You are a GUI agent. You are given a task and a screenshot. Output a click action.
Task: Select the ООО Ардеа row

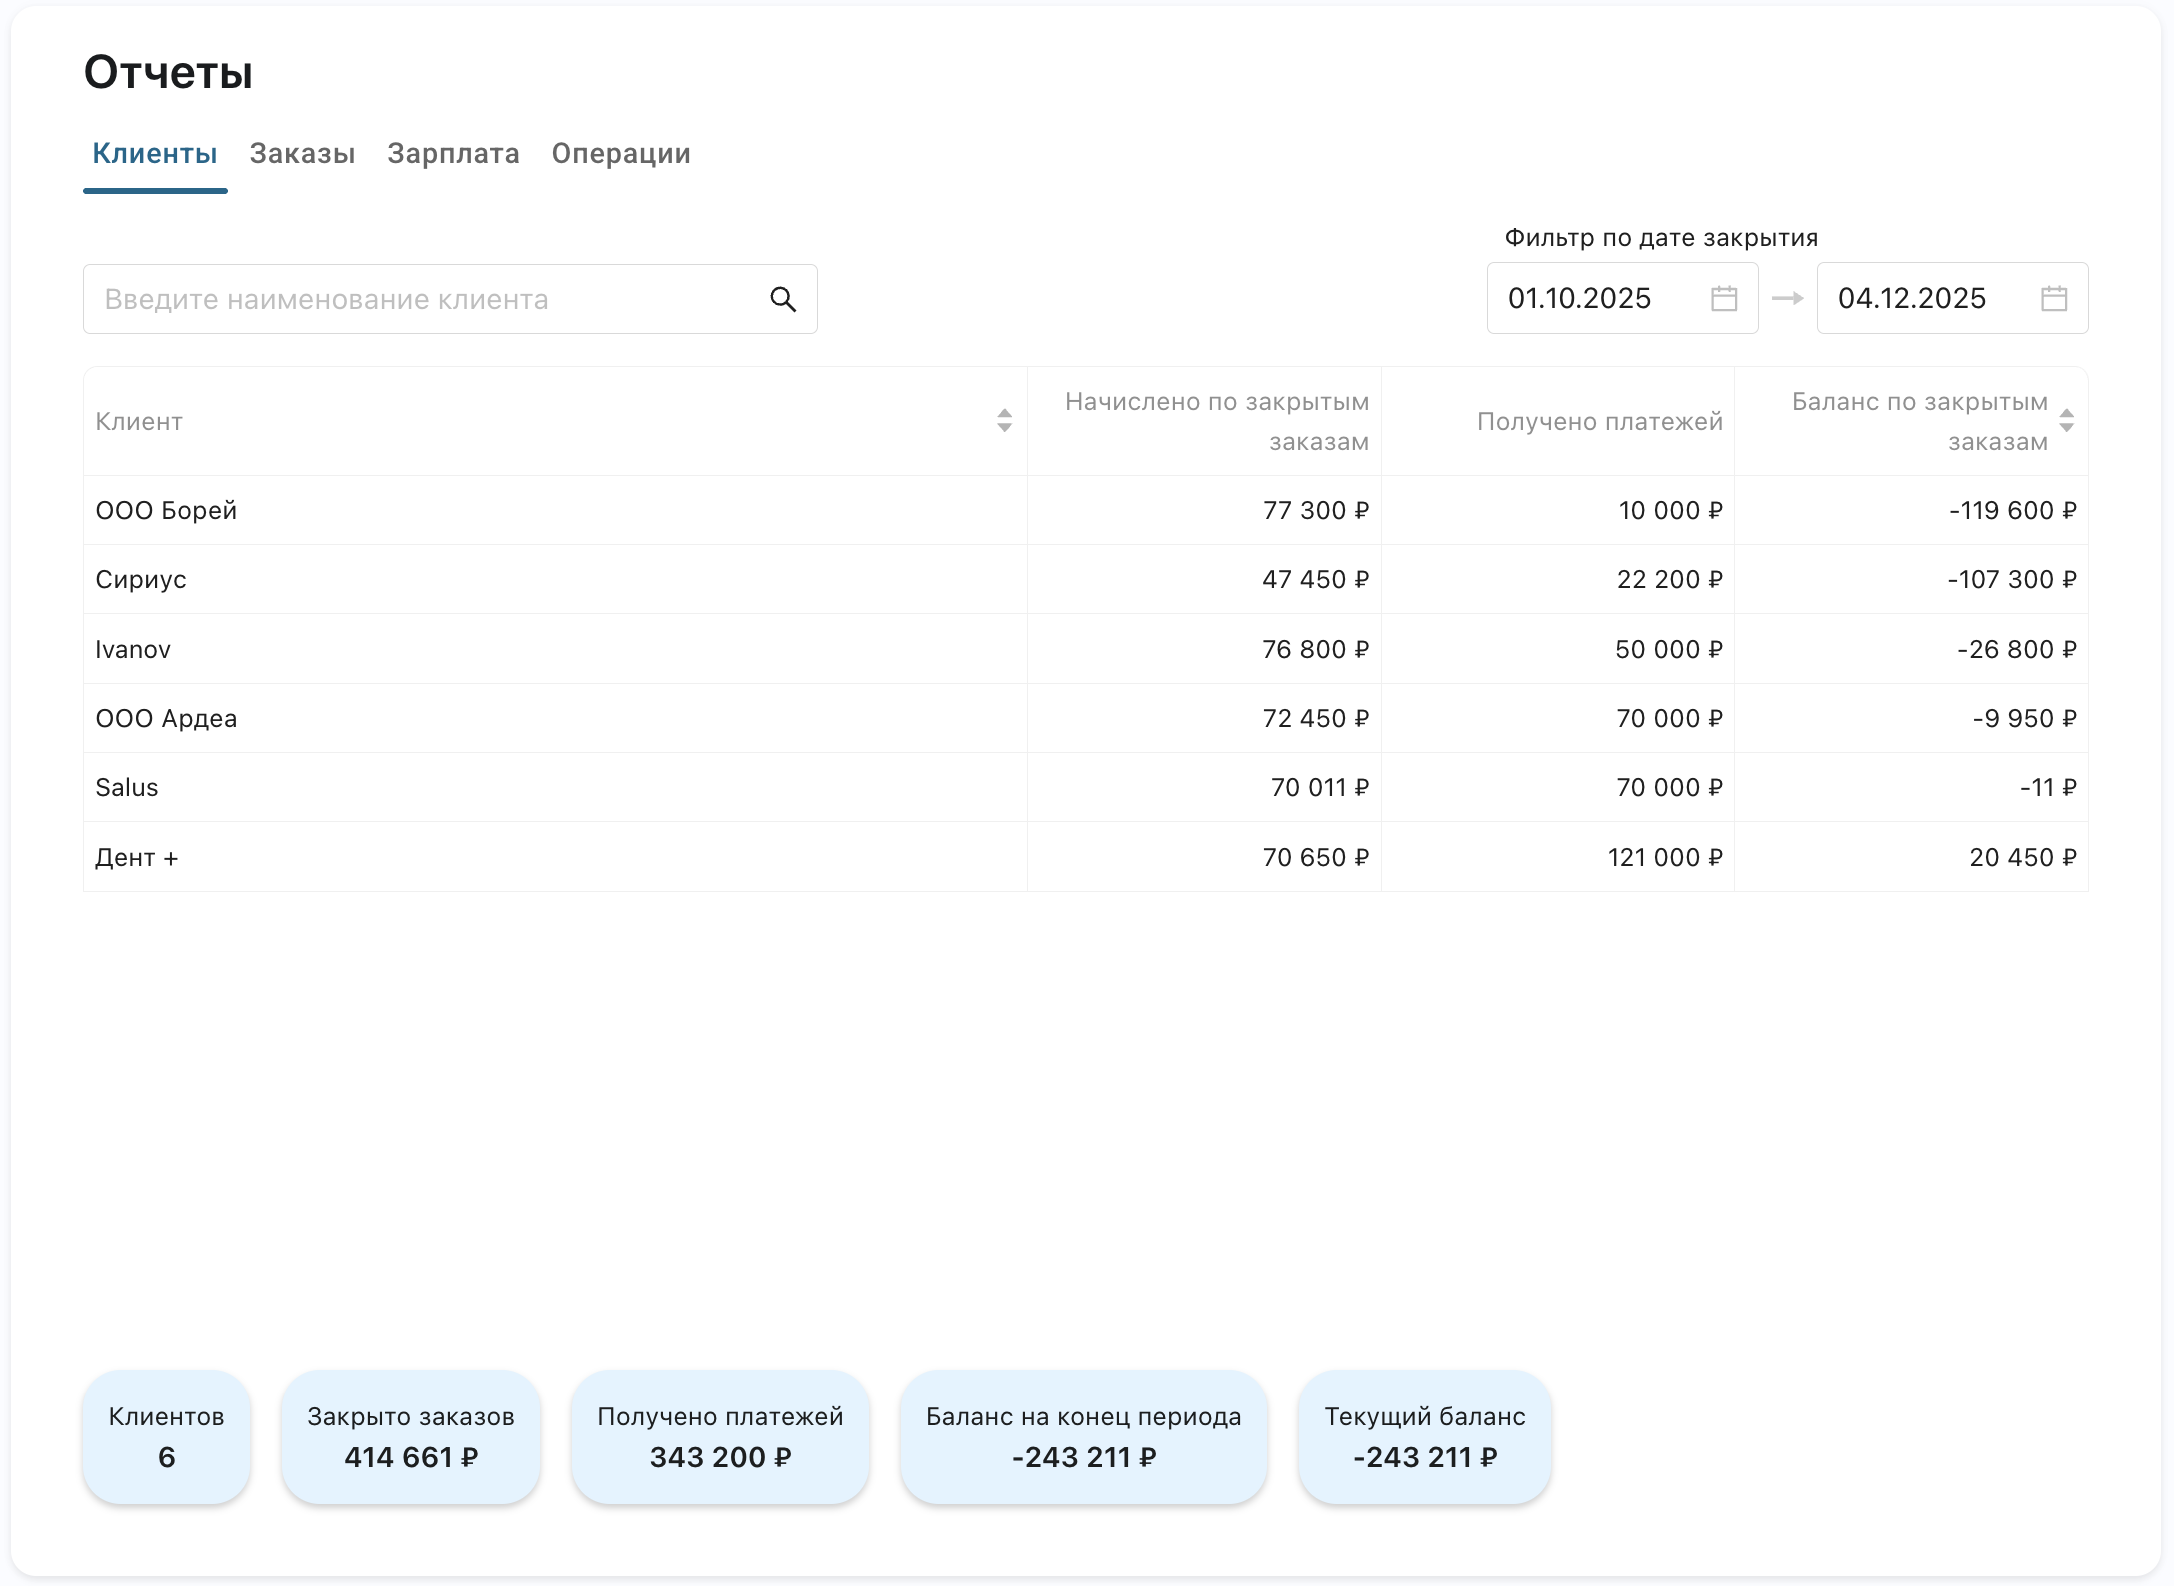(x=166, y=718)
